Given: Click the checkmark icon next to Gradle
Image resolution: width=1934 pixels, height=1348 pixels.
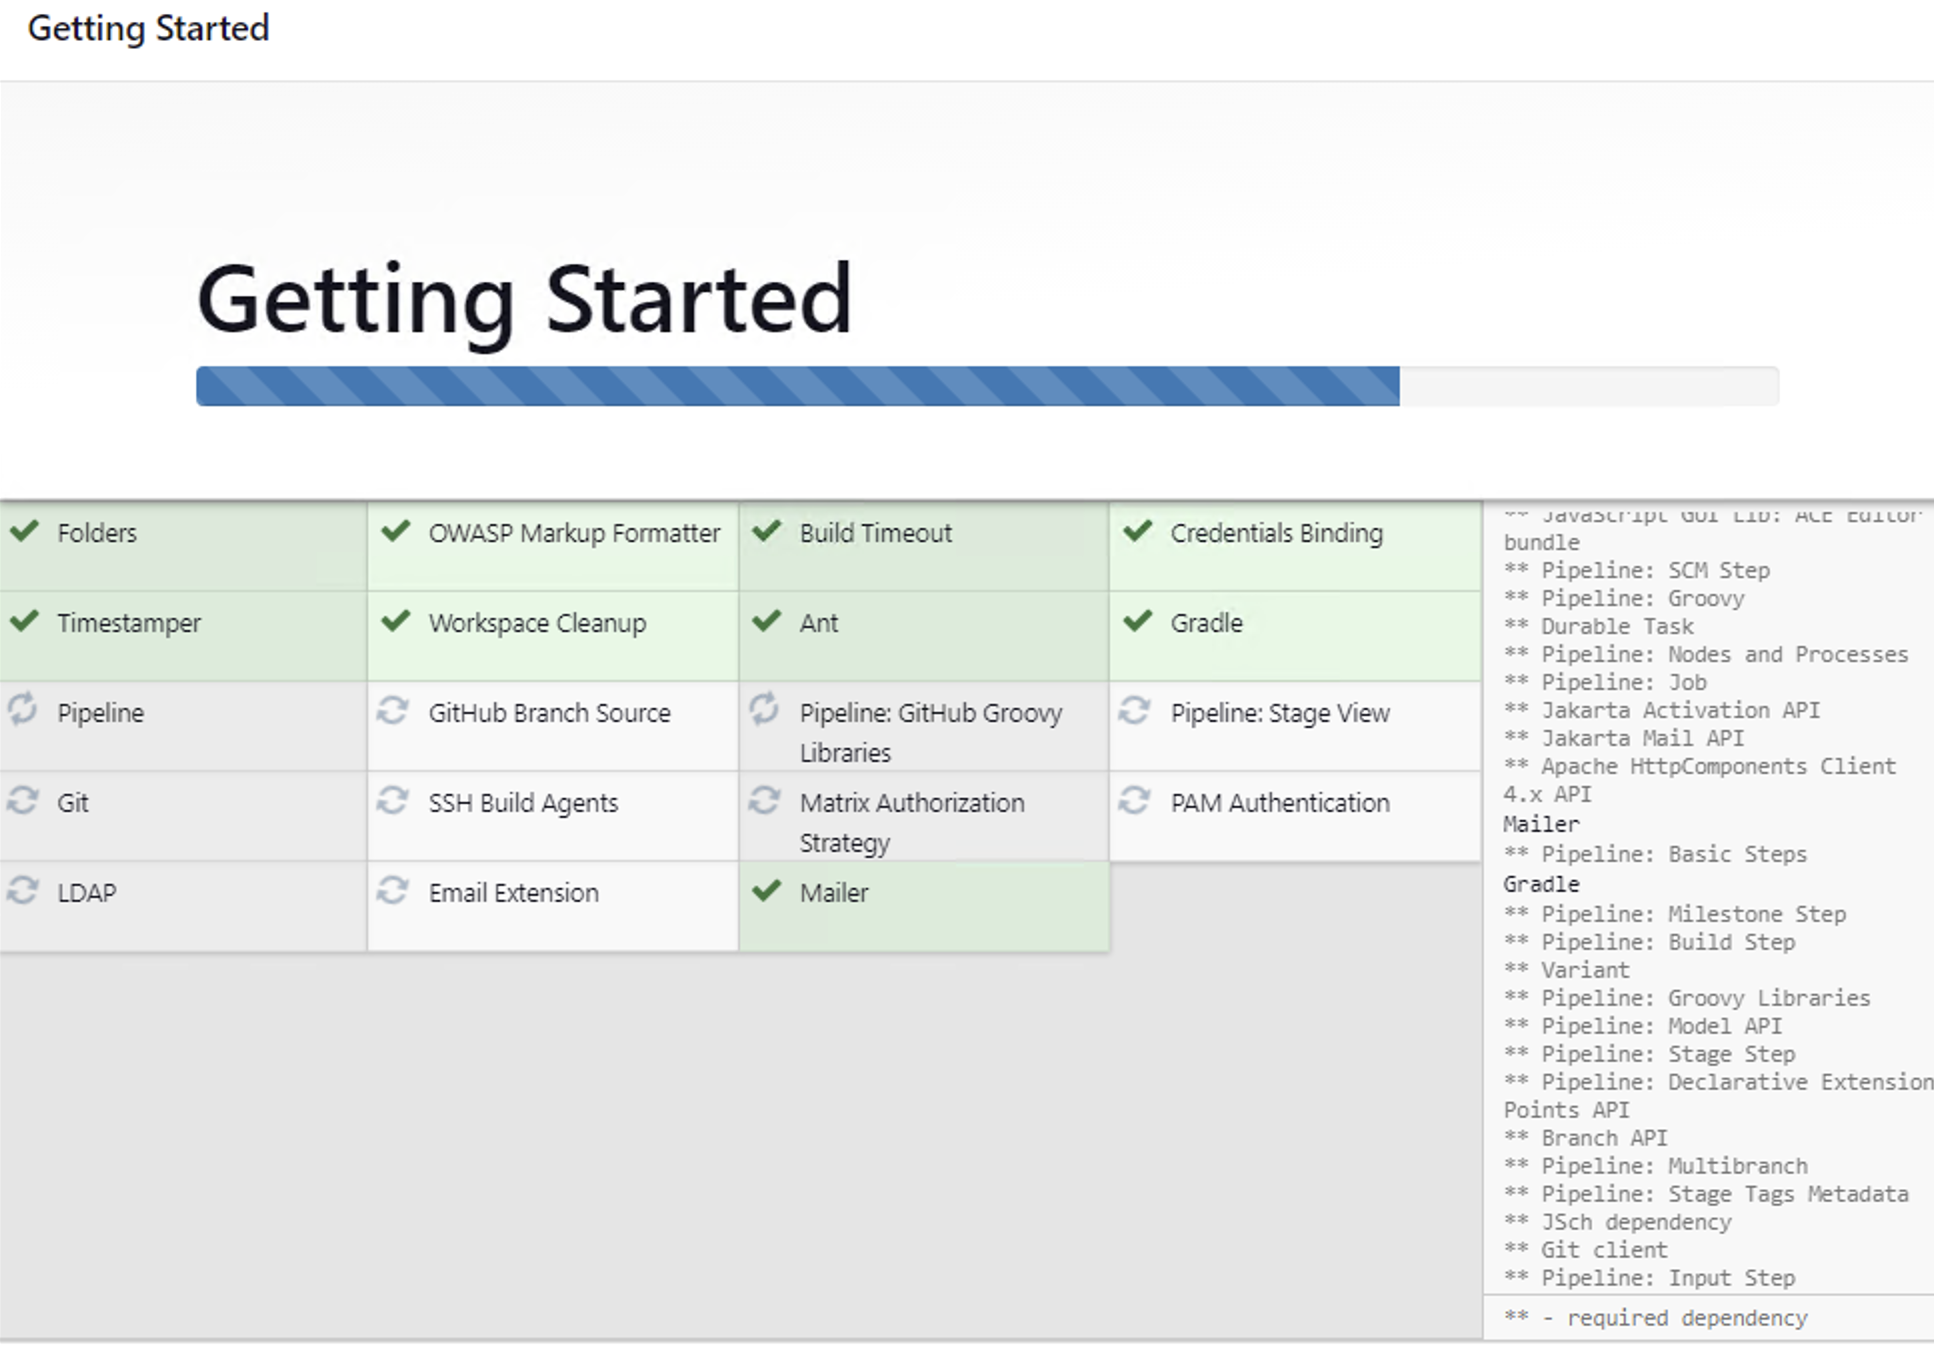Looking at the screenshot, I should tap(1137, 622).
